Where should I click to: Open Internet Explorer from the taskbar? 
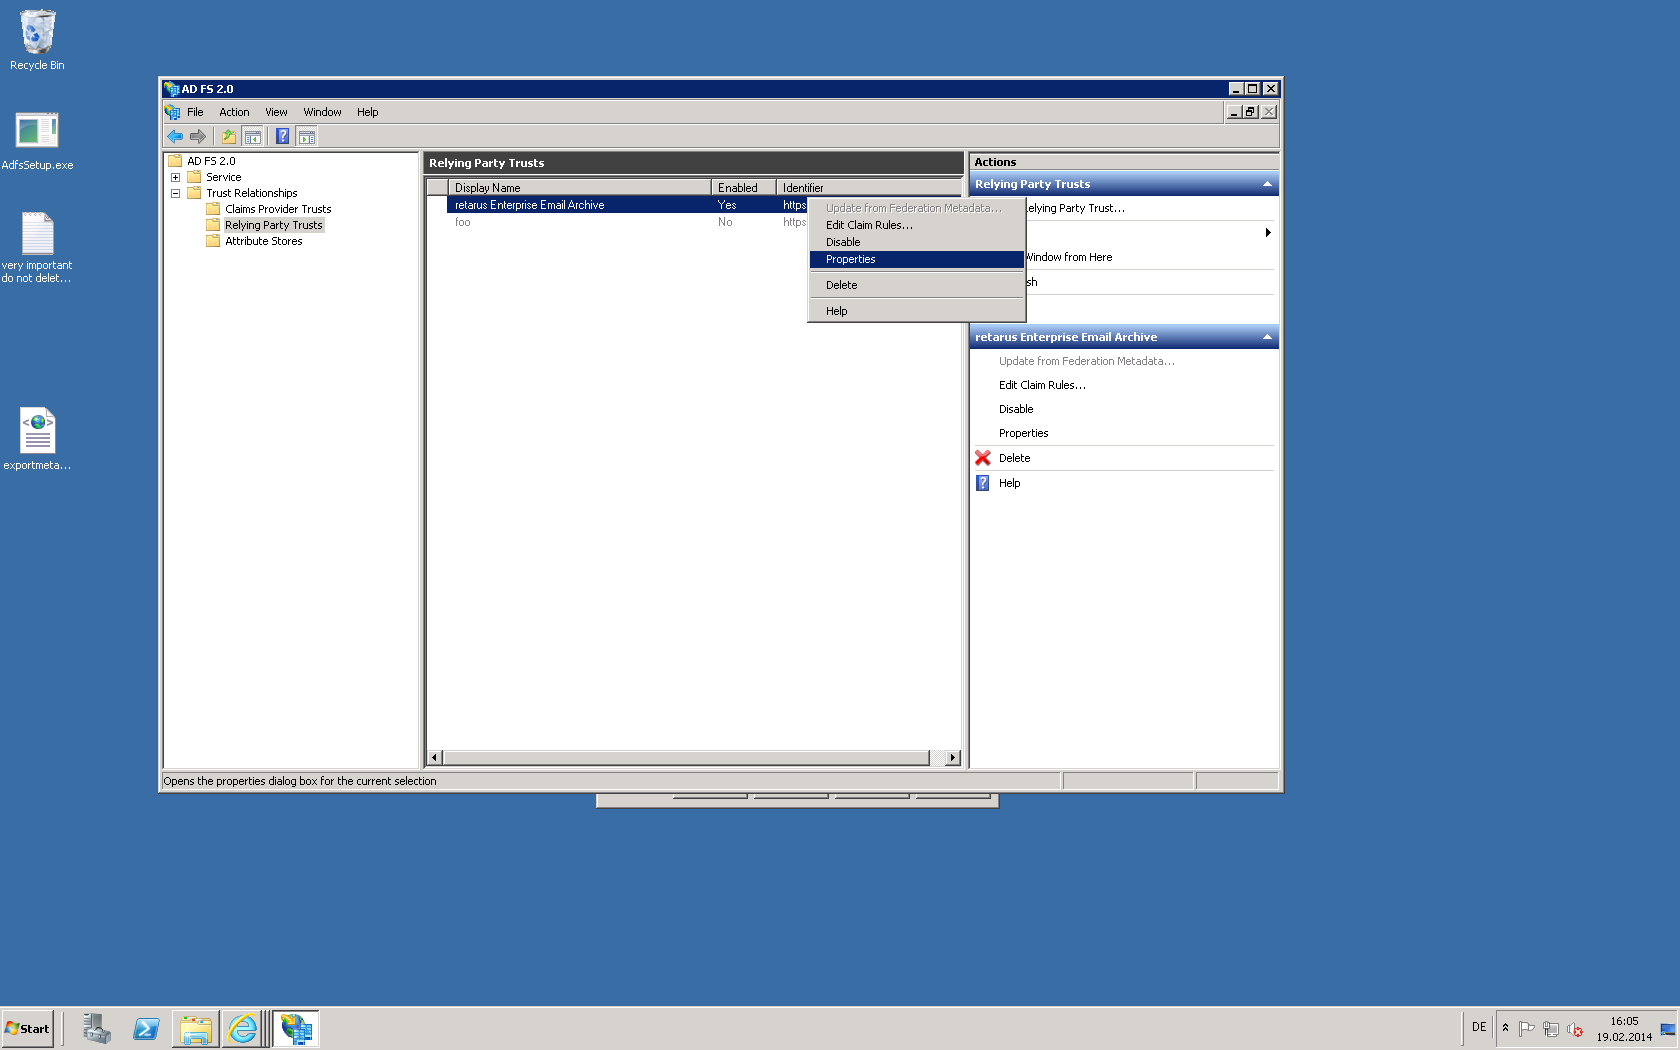tap(243, 1029)
